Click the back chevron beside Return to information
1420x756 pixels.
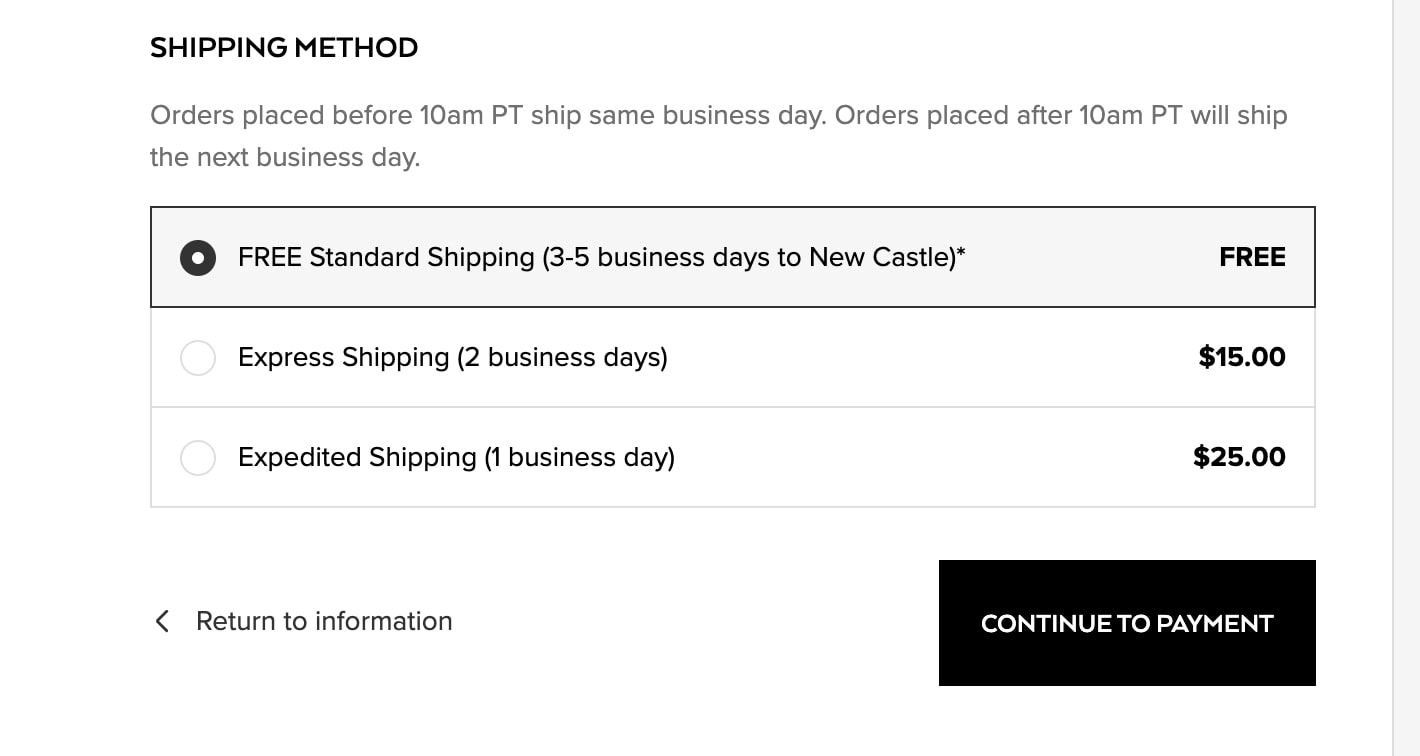click(x=162, y=621)
